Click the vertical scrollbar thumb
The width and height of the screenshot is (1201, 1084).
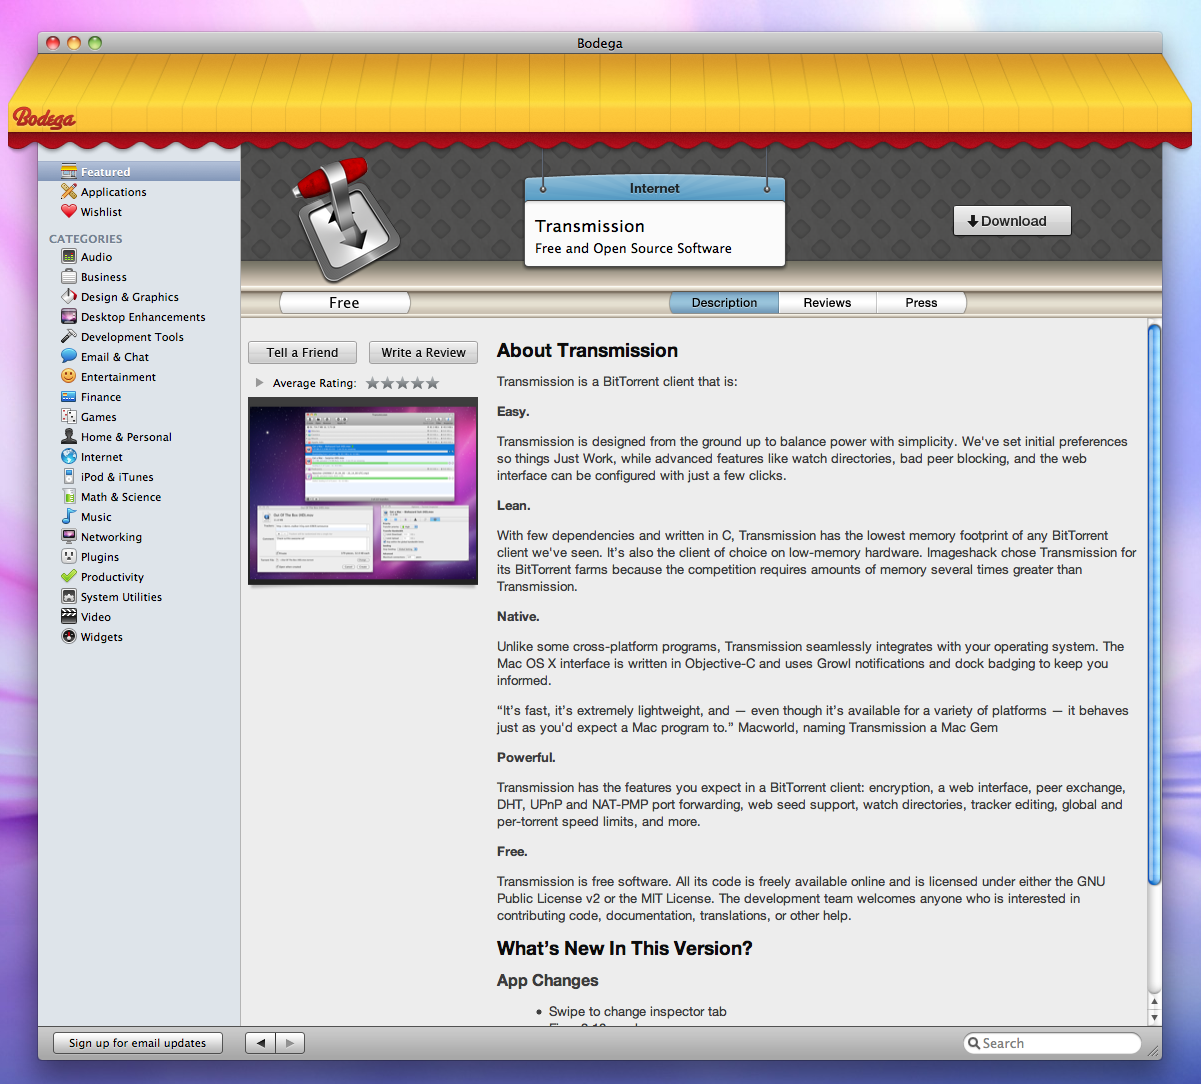click(1154, 605)
